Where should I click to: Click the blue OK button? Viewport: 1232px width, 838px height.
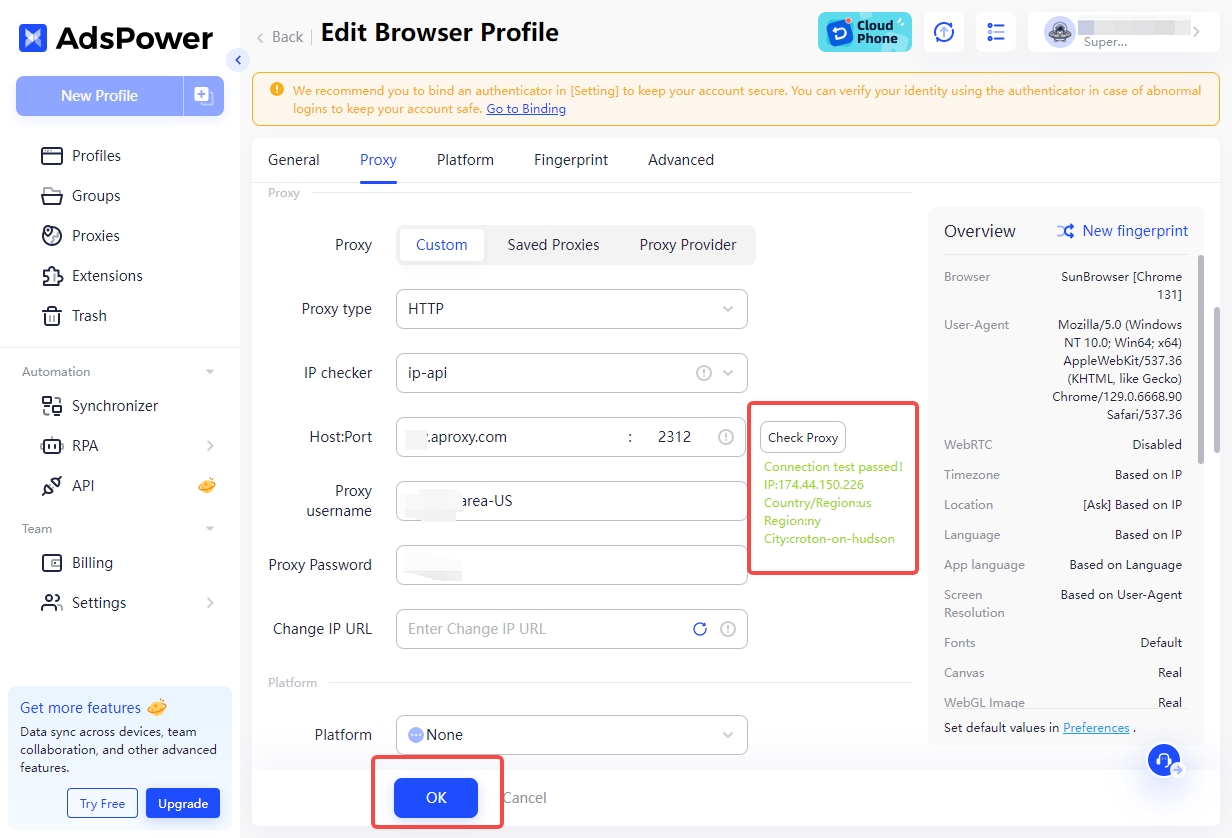[x=436, y=798]
